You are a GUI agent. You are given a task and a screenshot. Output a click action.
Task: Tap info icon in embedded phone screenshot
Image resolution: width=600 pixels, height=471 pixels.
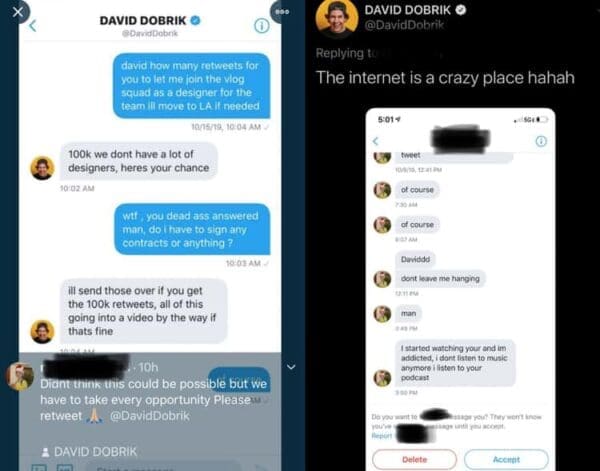(541, 141)
